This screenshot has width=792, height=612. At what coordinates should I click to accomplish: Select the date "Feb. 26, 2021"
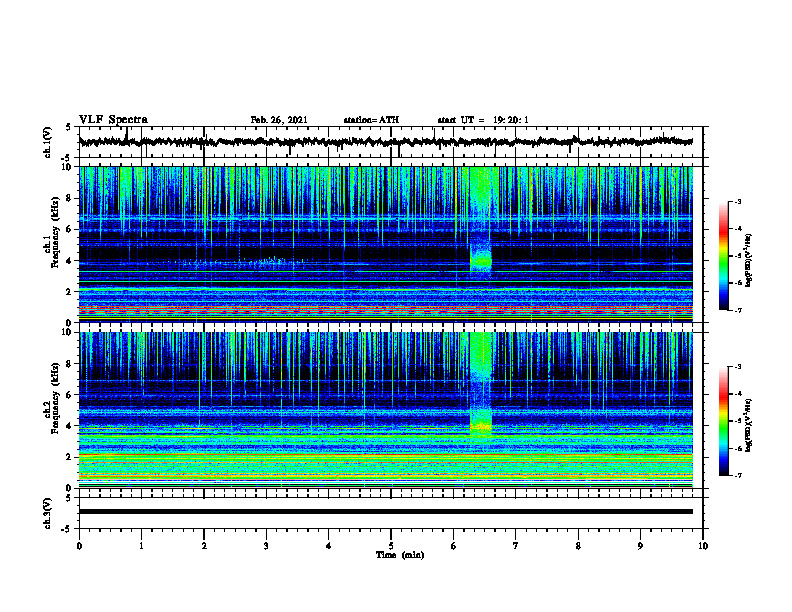pos(279,120)
